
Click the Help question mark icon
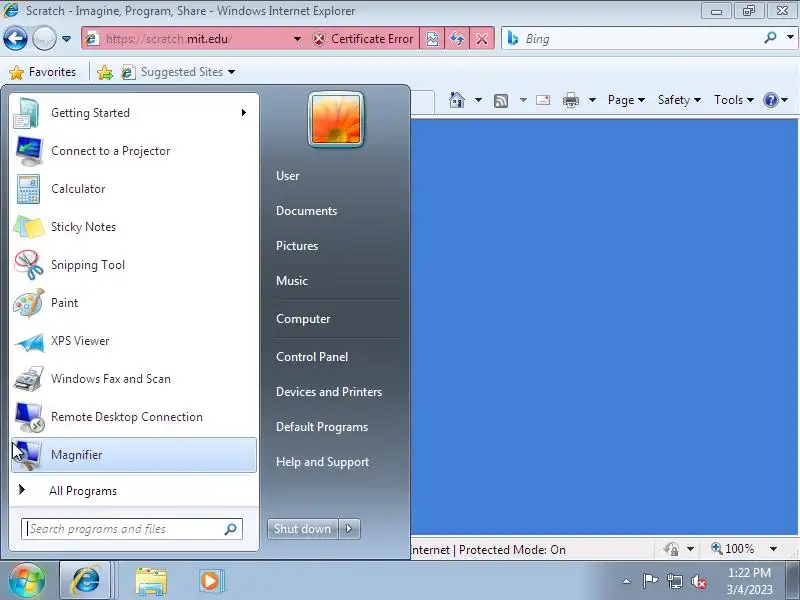pos(770,100)
